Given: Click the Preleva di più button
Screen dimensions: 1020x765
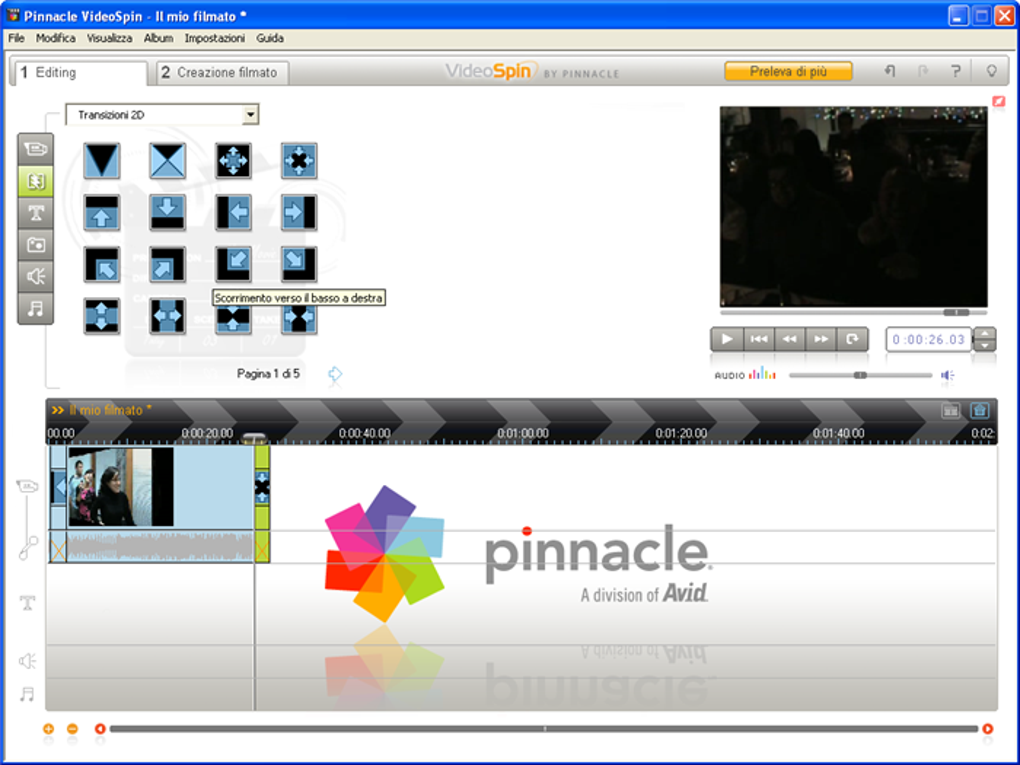Looking at the screenshot, I should 788,72.
